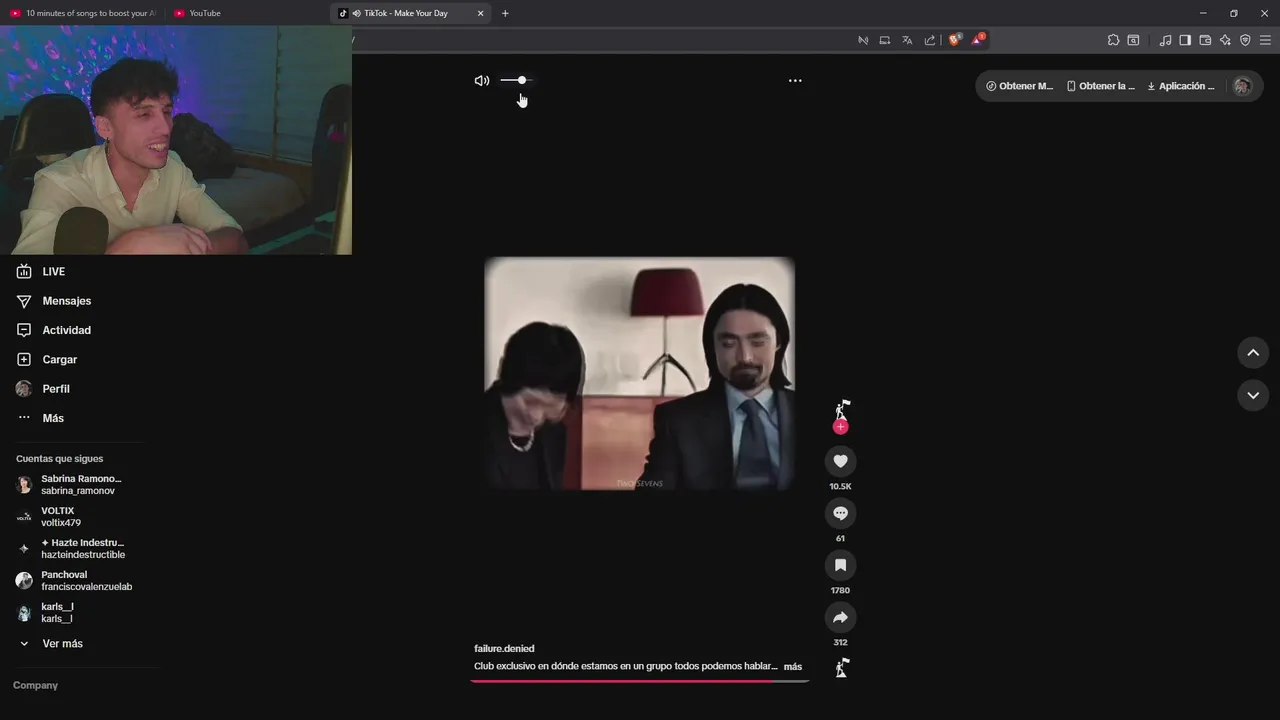The width and height of the screenshot is (1280, 720).
Task: Share the video with arrow icon
Action: (x=840, y=617)
